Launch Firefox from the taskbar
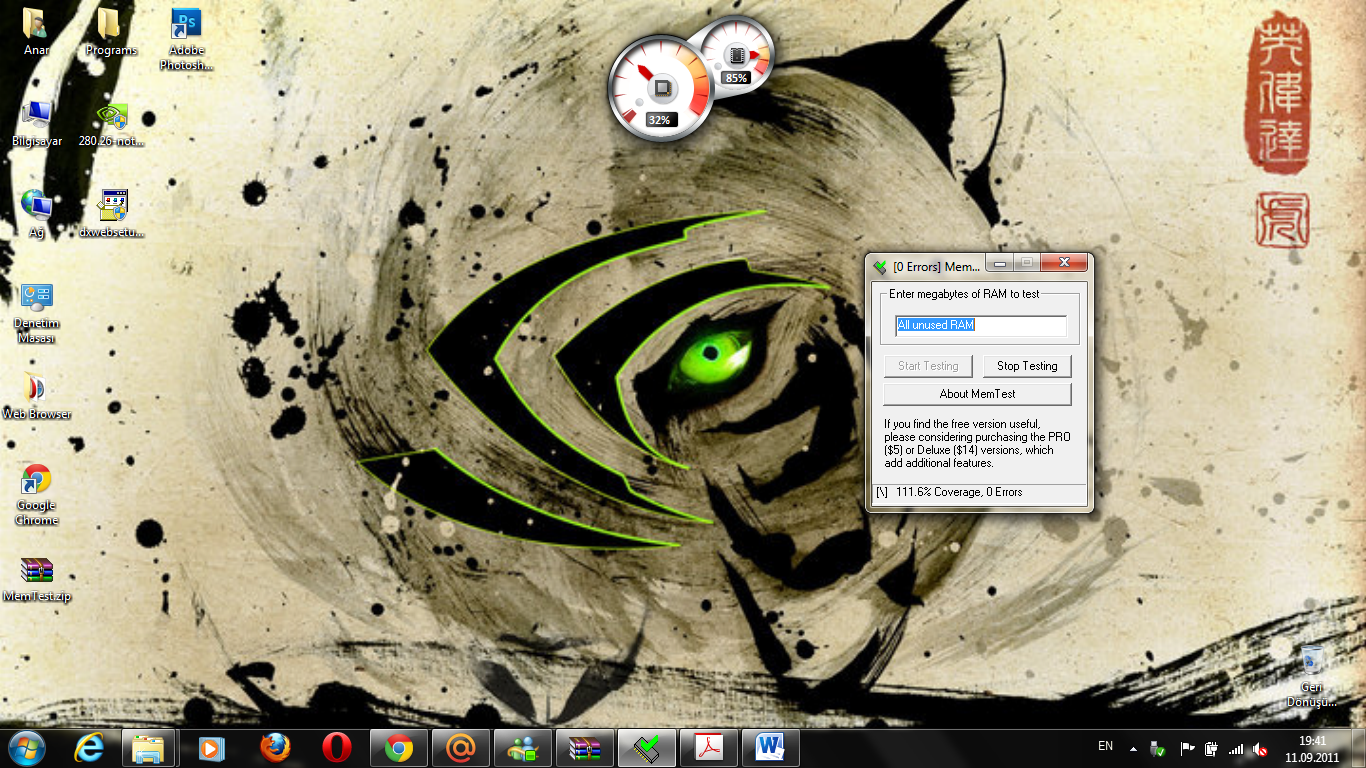Viewport: 1366px width, 768px height. coord(274,748)
